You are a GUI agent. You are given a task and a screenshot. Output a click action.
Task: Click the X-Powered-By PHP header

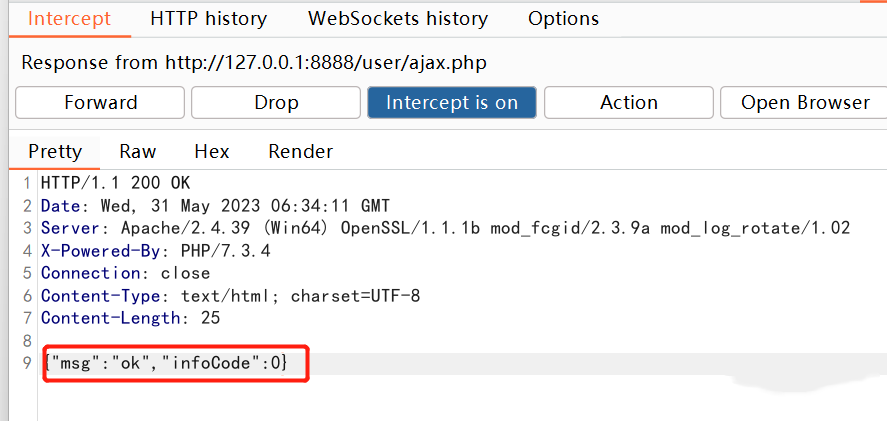pos(156,251)
